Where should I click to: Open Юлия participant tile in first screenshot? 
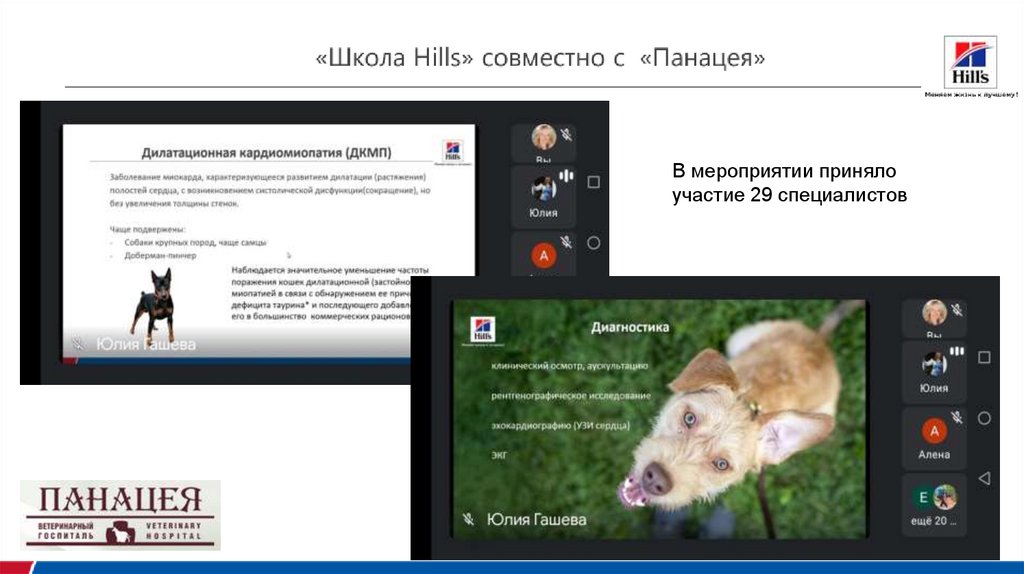pos(543,196)
